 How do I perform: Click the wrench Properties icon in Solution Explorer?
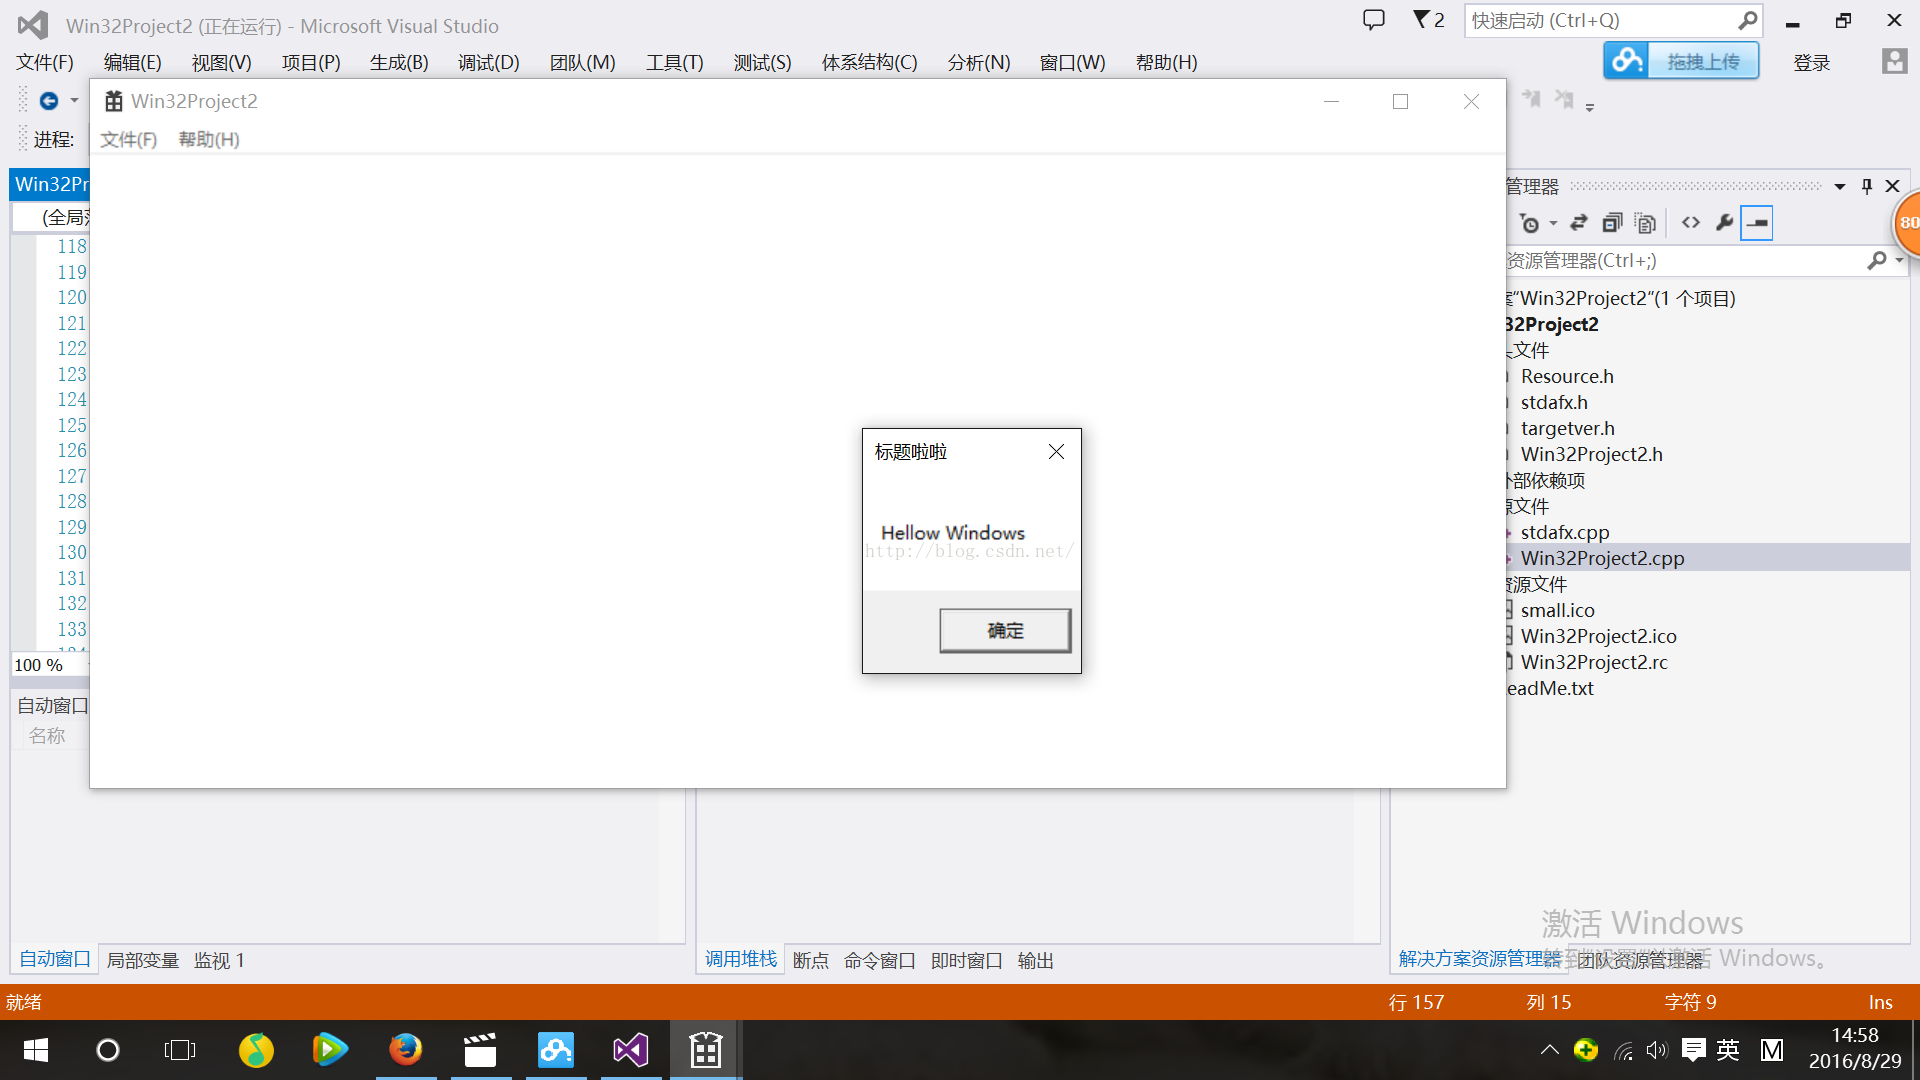click(1725, 222)
